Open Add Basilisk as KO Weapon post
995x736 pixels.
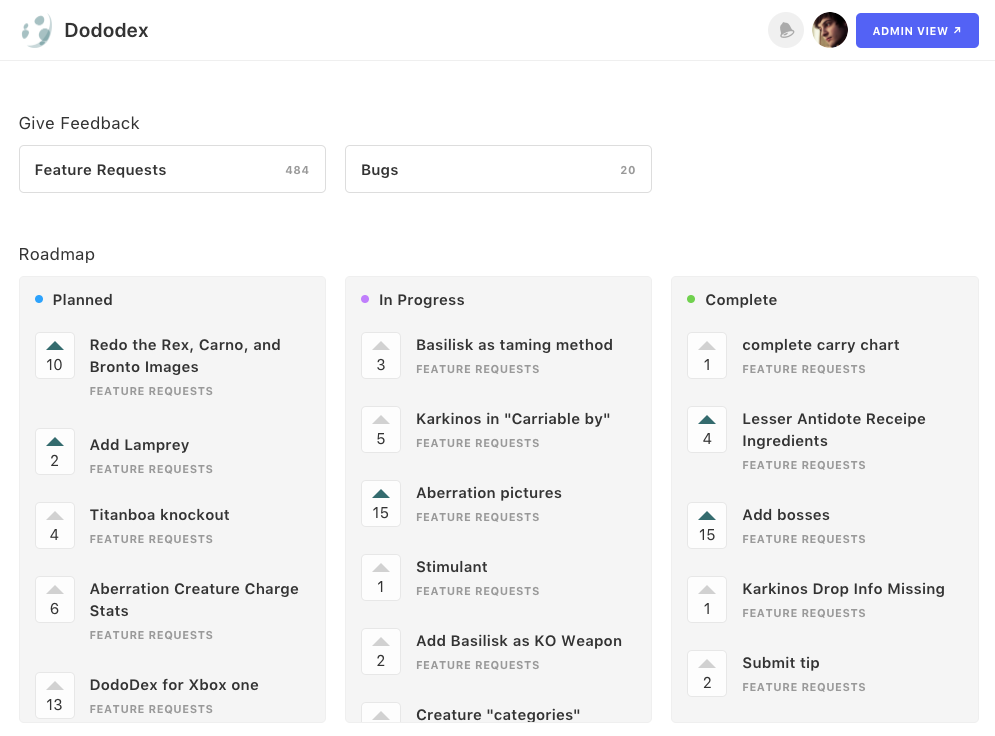pos(518,641)
